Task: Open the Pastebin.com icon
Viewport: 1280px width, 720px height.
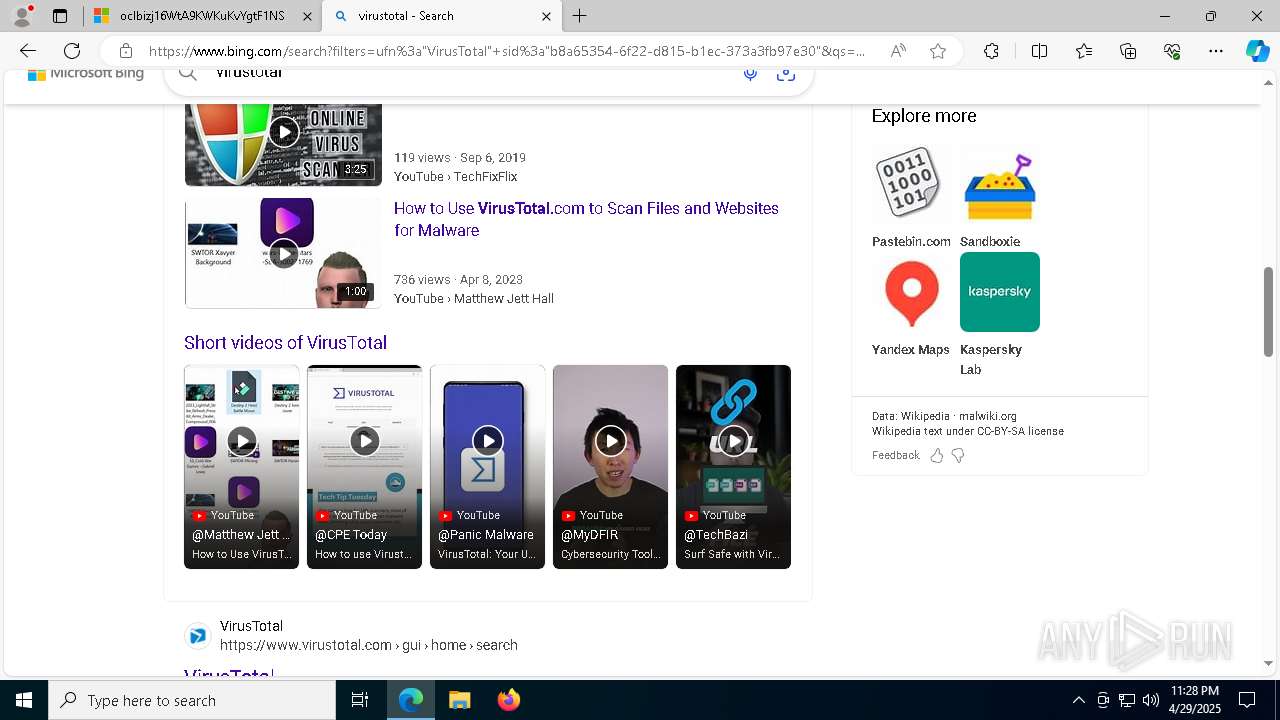Action: [x=911, y=184]
